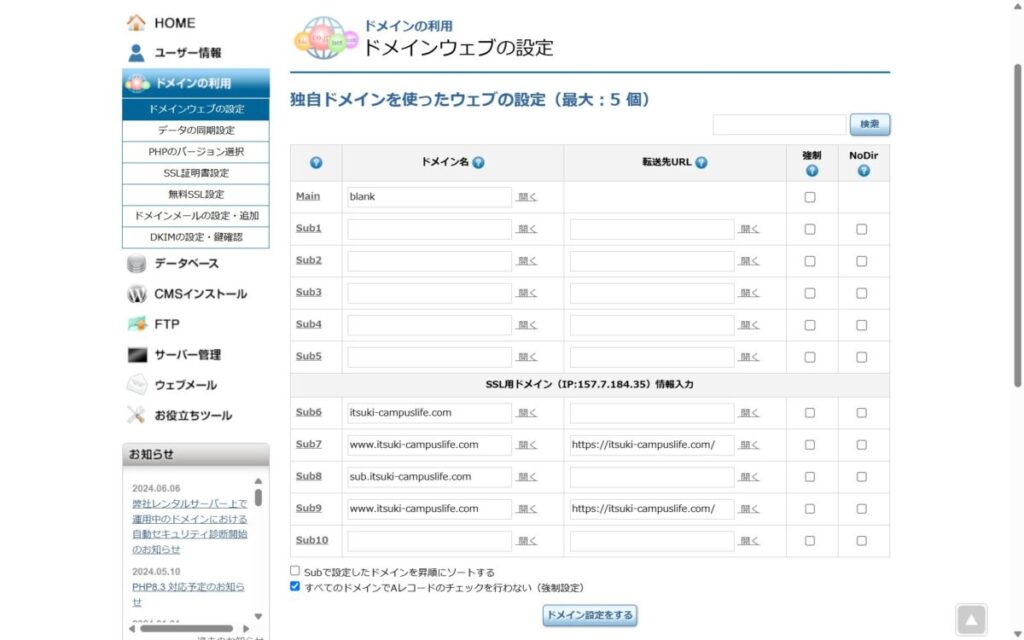The height and width of the screenshot is (640, 1024).
Task: Expand the CMSインストール sidebar section
Action: (196, 294)
